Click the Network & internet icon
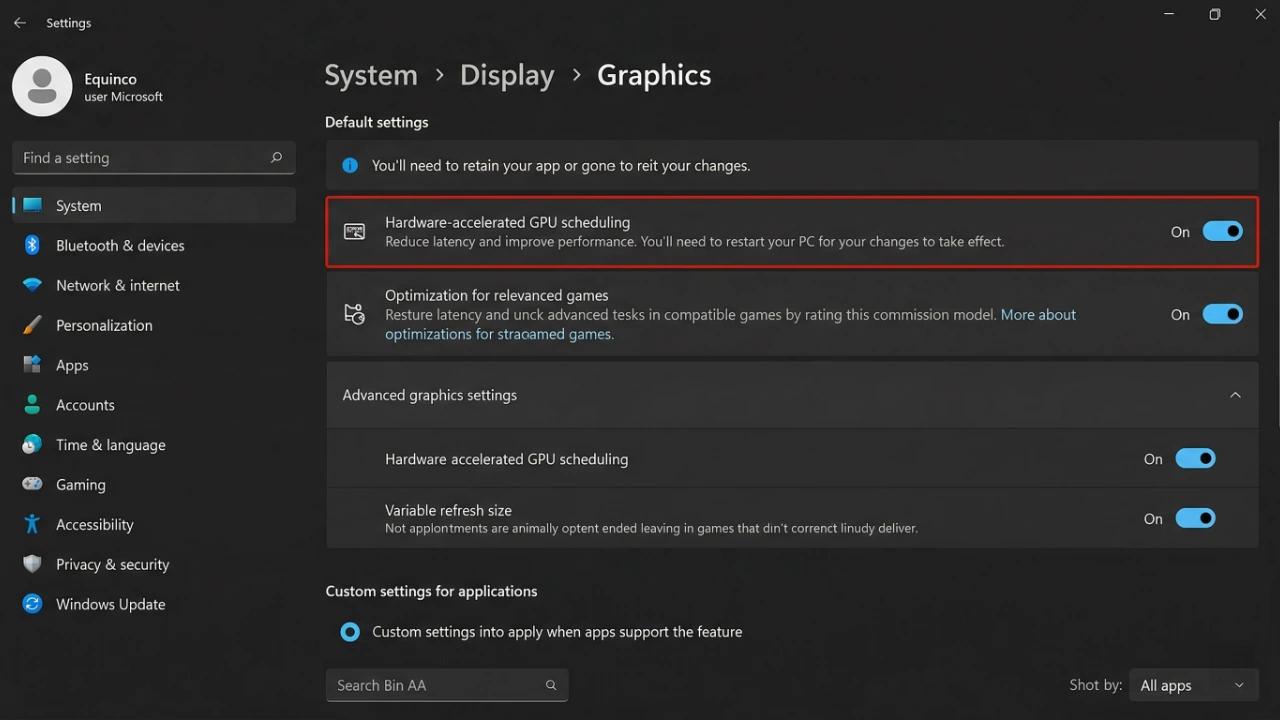1280x720 pixels. [x=32, y=285]
